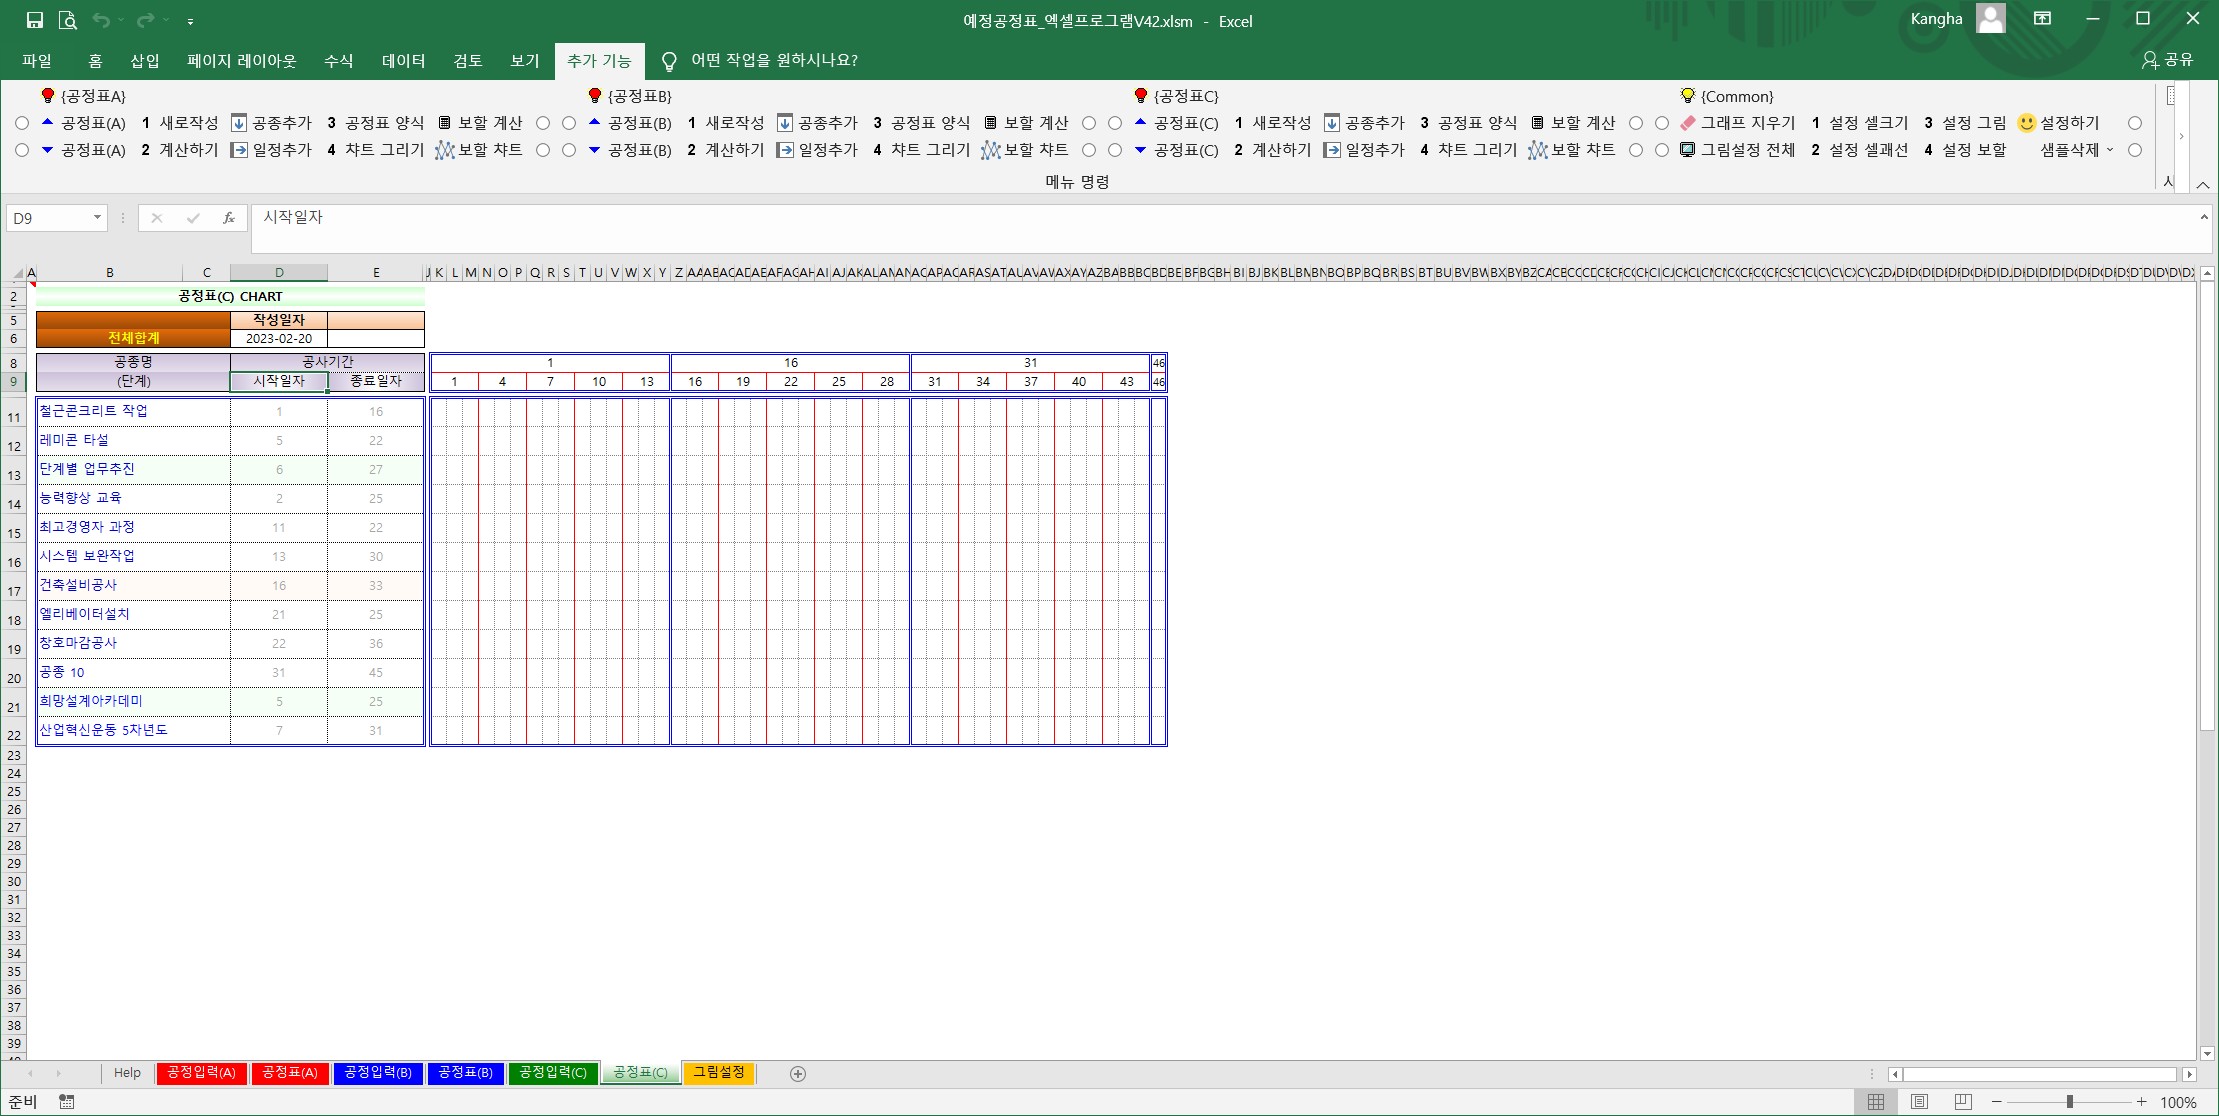This screenshot has width=2219, height=1116.
Task: Click the 보할 차트 icon in 공정표C group
Action: pos(1537,150)
